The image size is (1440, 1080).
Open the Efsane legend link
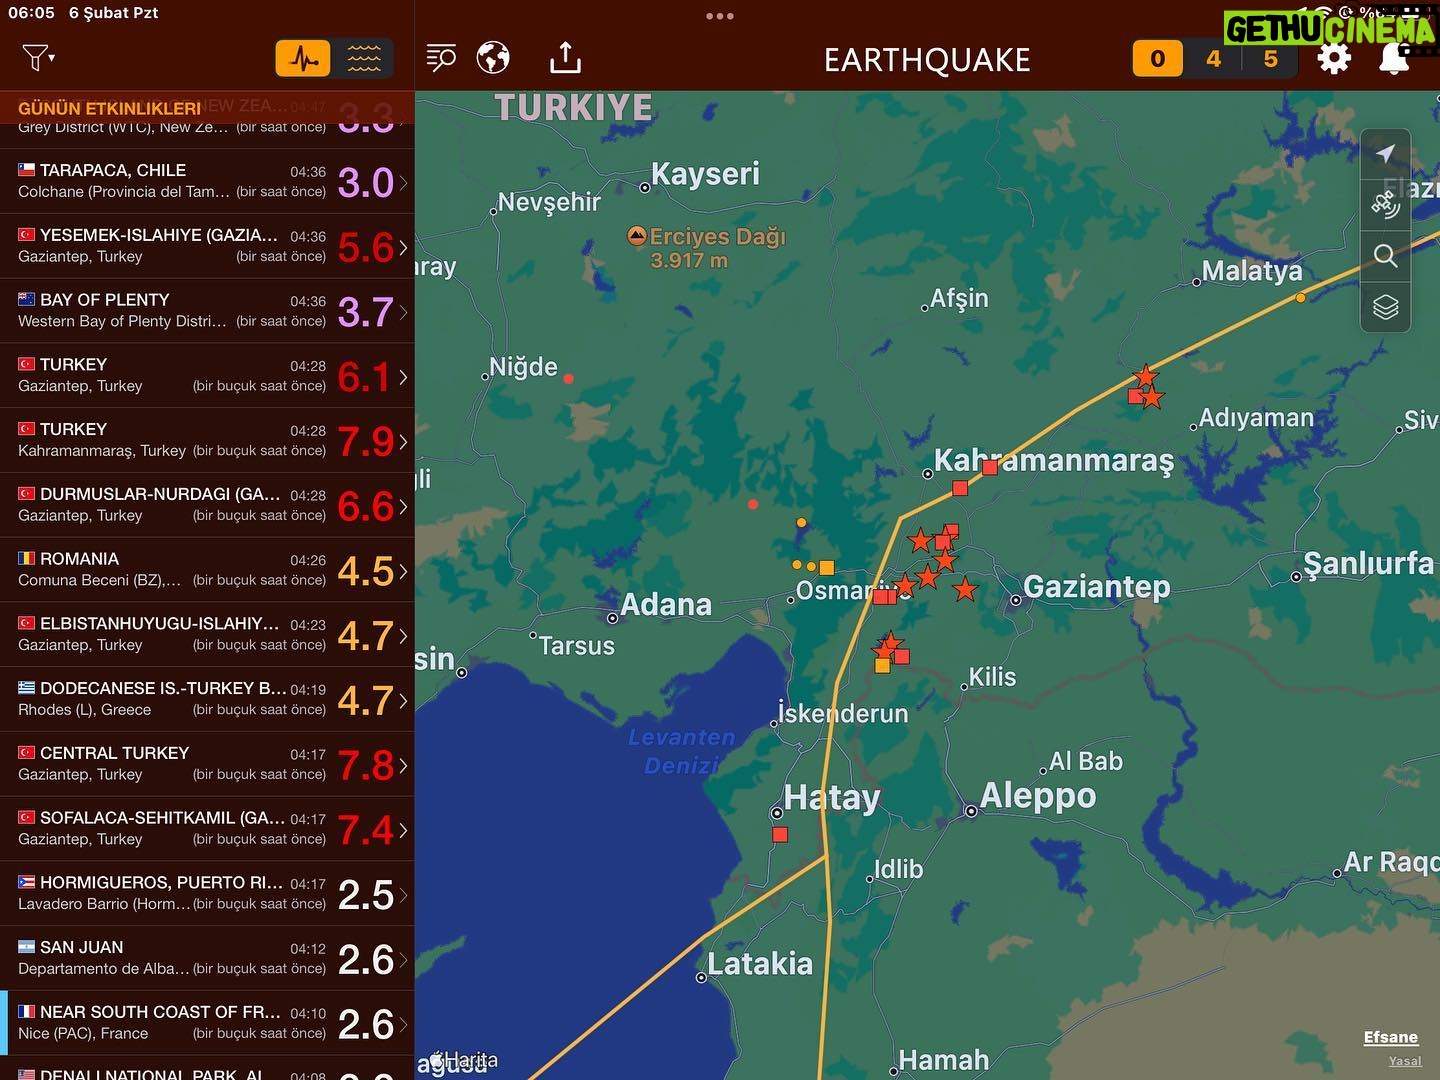point(1390,1037)
